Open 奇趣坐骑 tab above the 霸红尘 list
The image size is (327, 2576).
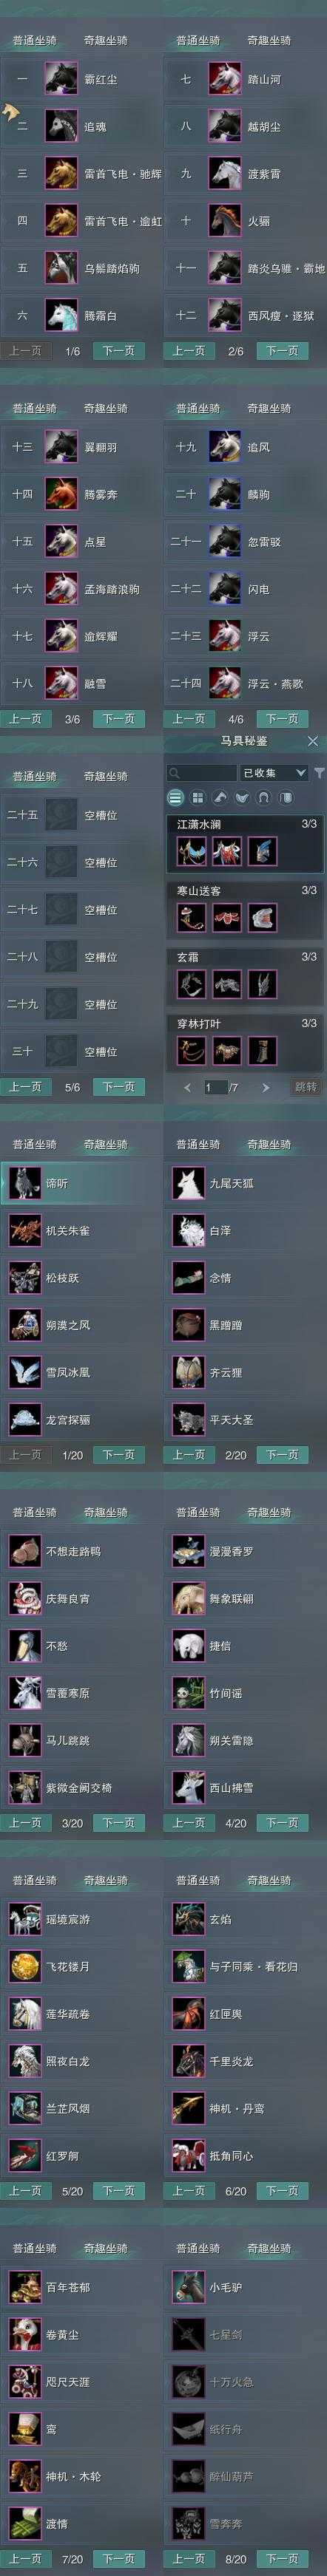coord(105,41)
